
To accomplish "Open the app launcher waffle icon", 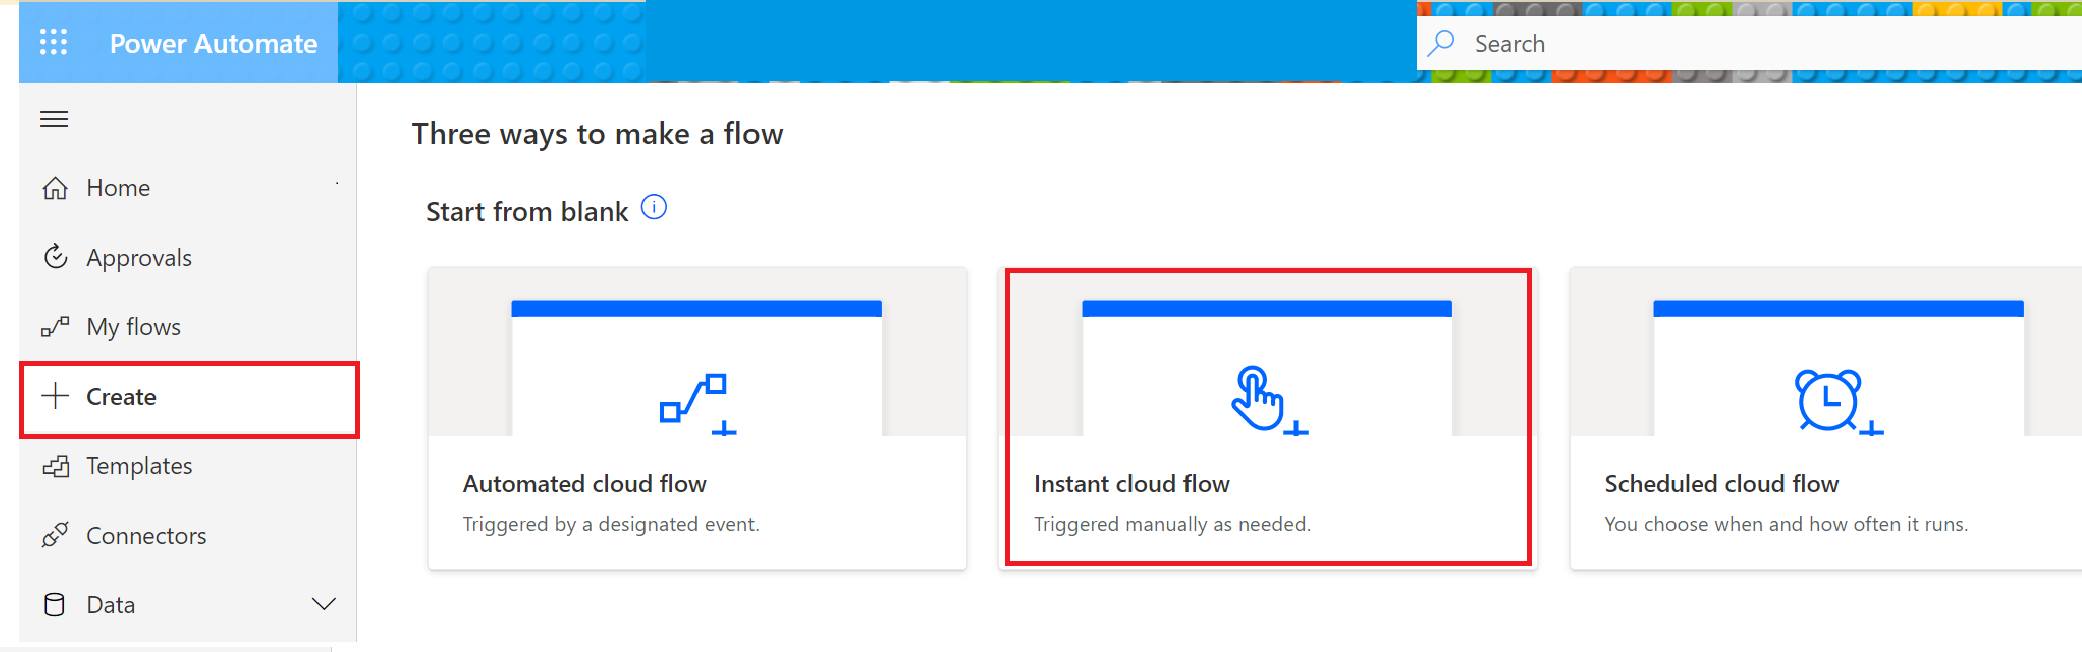I will coord(53,42).
